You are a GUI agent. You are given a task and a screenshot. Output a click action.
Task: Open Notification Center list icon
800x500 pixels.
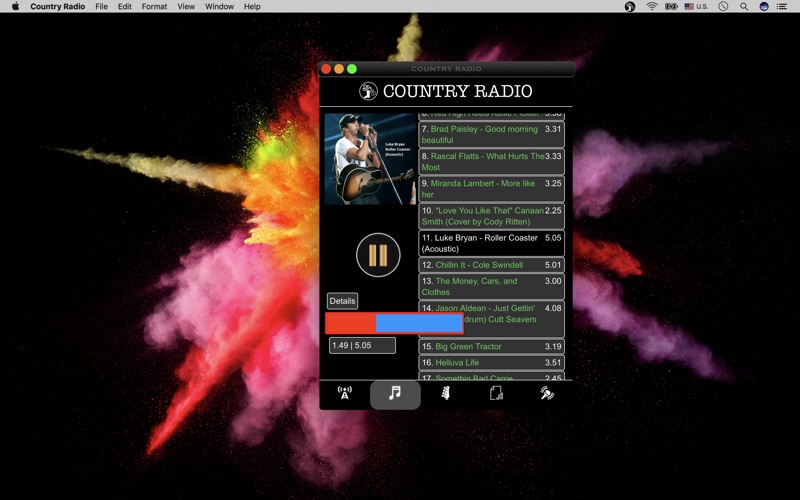[x=782, y=7]
